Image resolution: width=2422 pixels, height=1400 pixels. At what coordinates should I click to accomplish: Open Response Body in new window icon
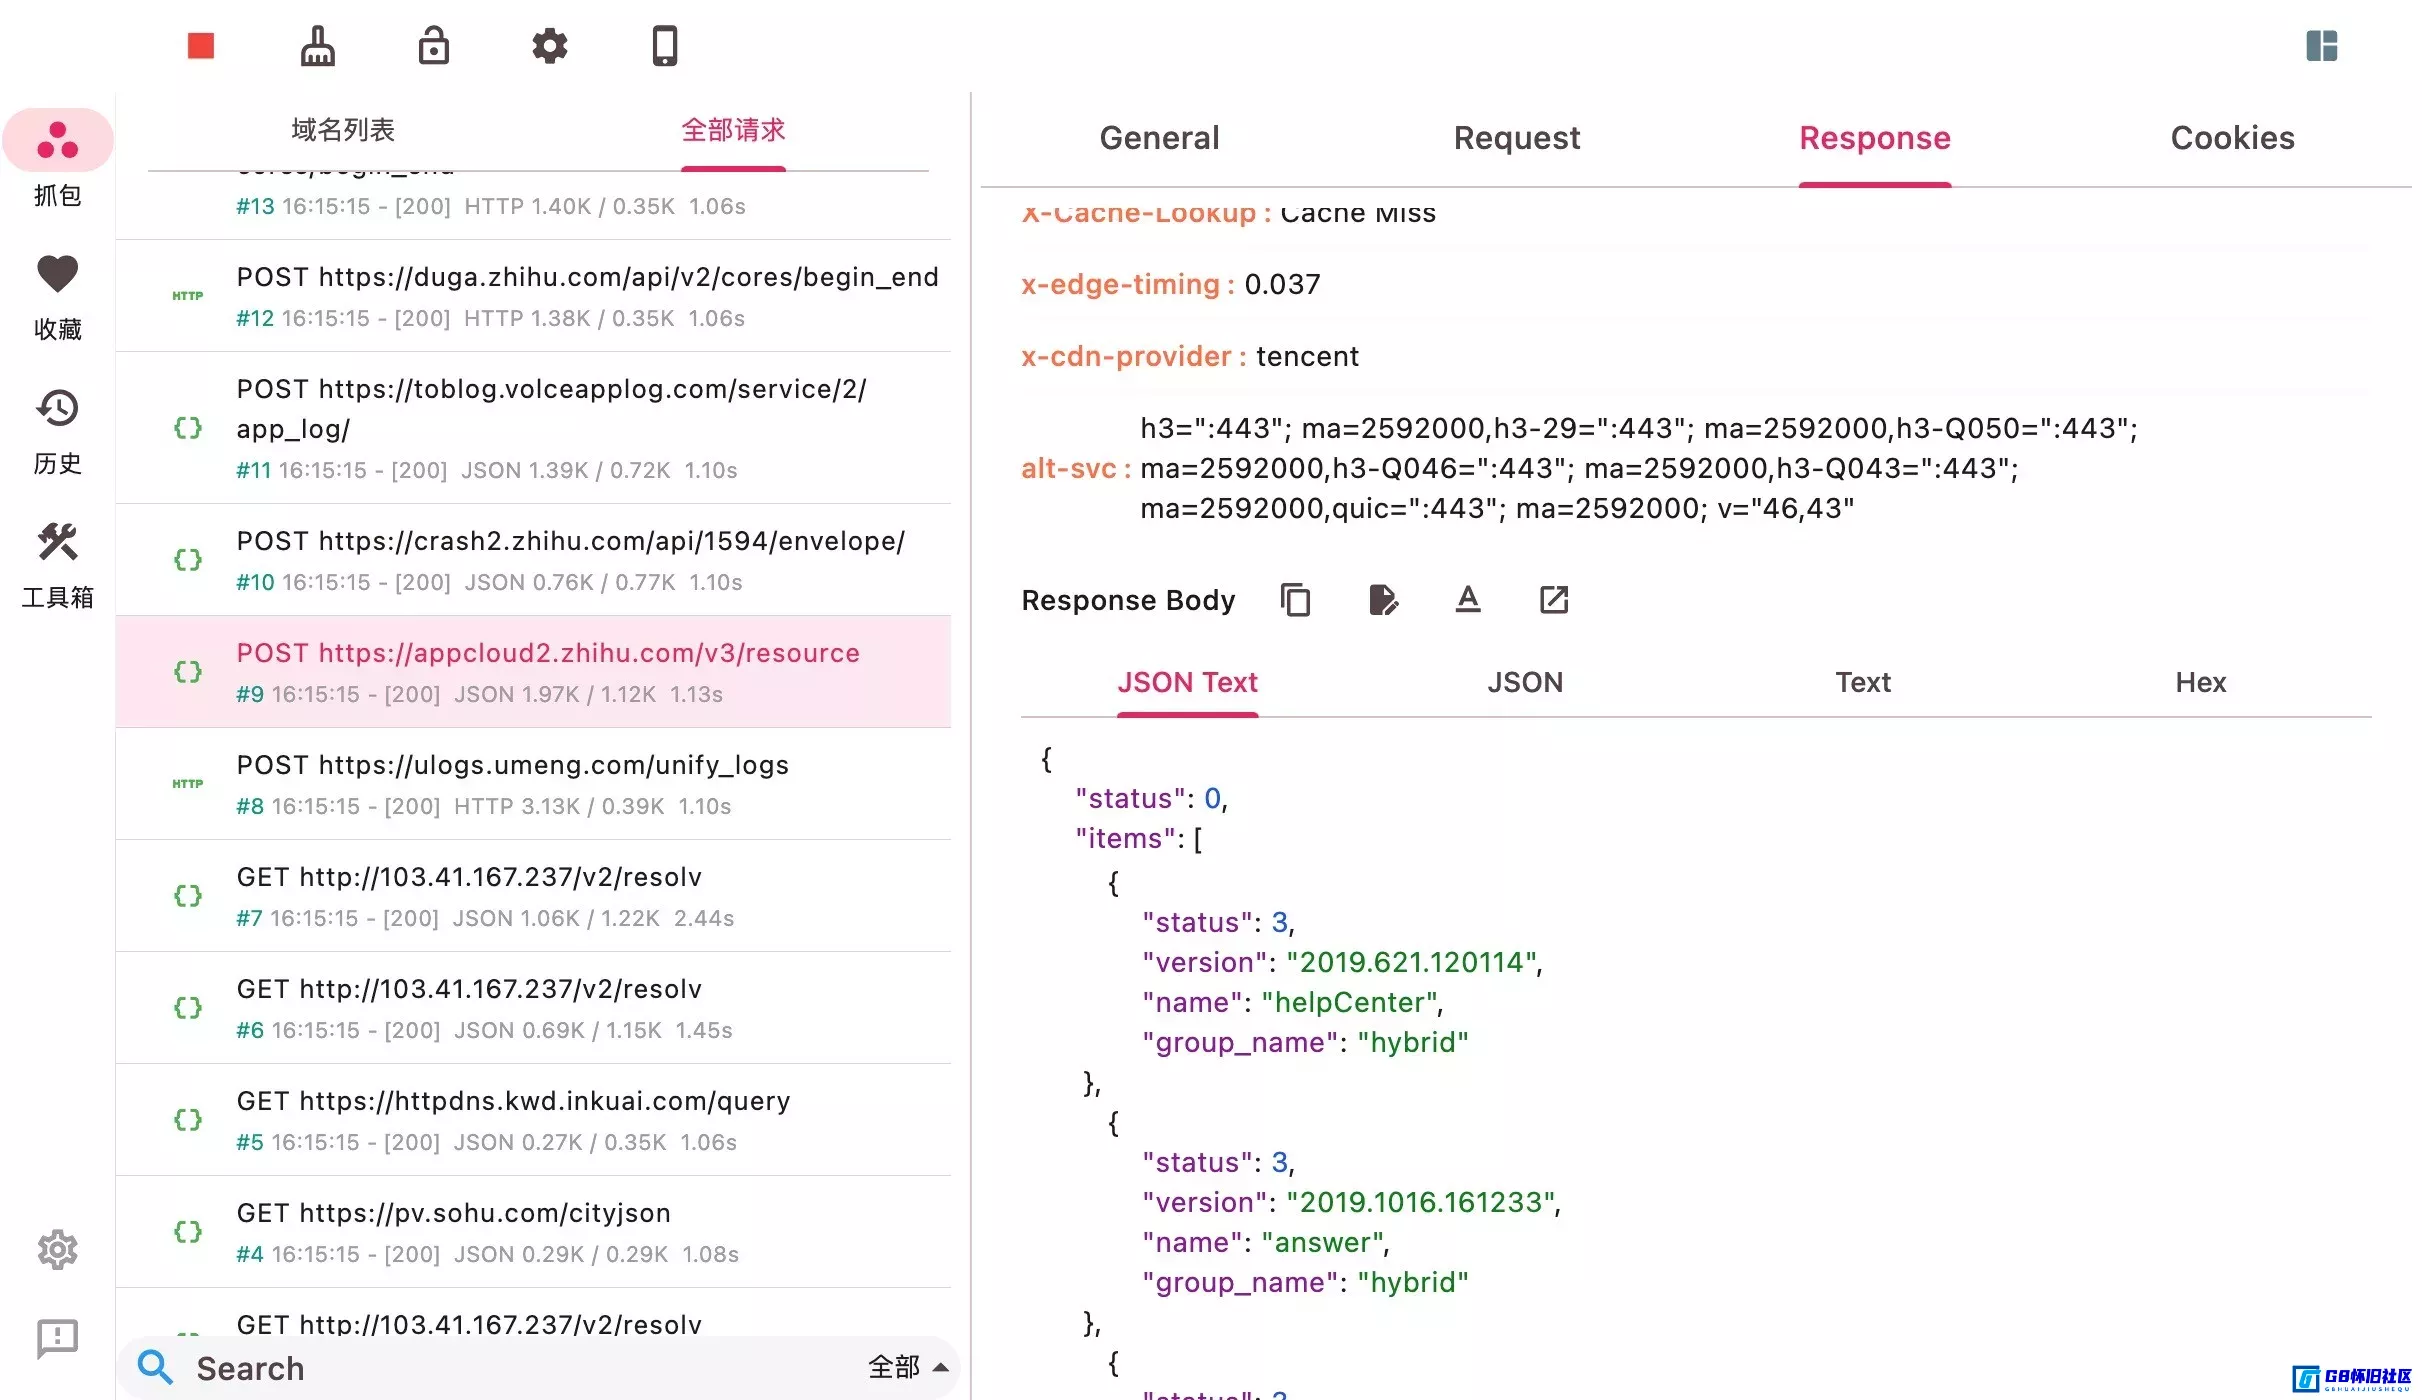[x=1551, y=599]
